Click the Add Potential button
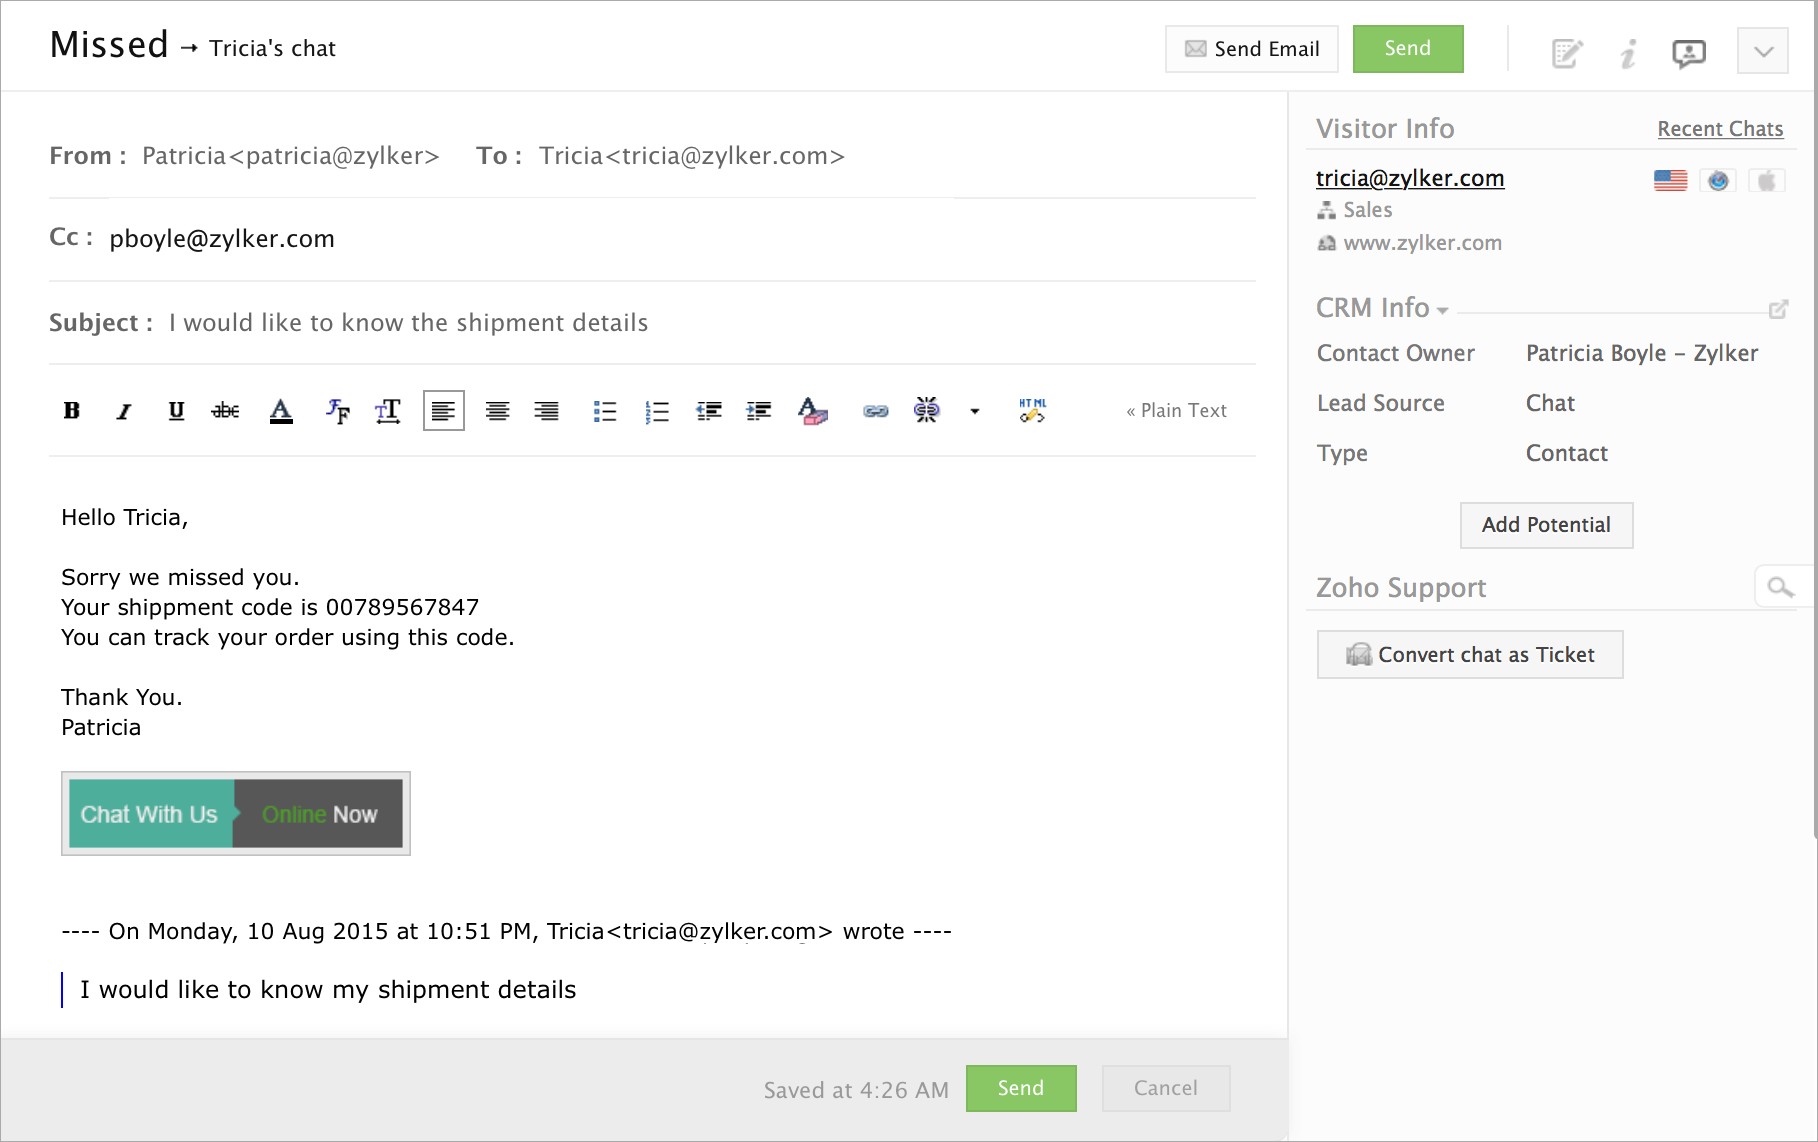Image resolution: width=1818 pixels, height=1142 pixels. click(x=1546, y=525)
